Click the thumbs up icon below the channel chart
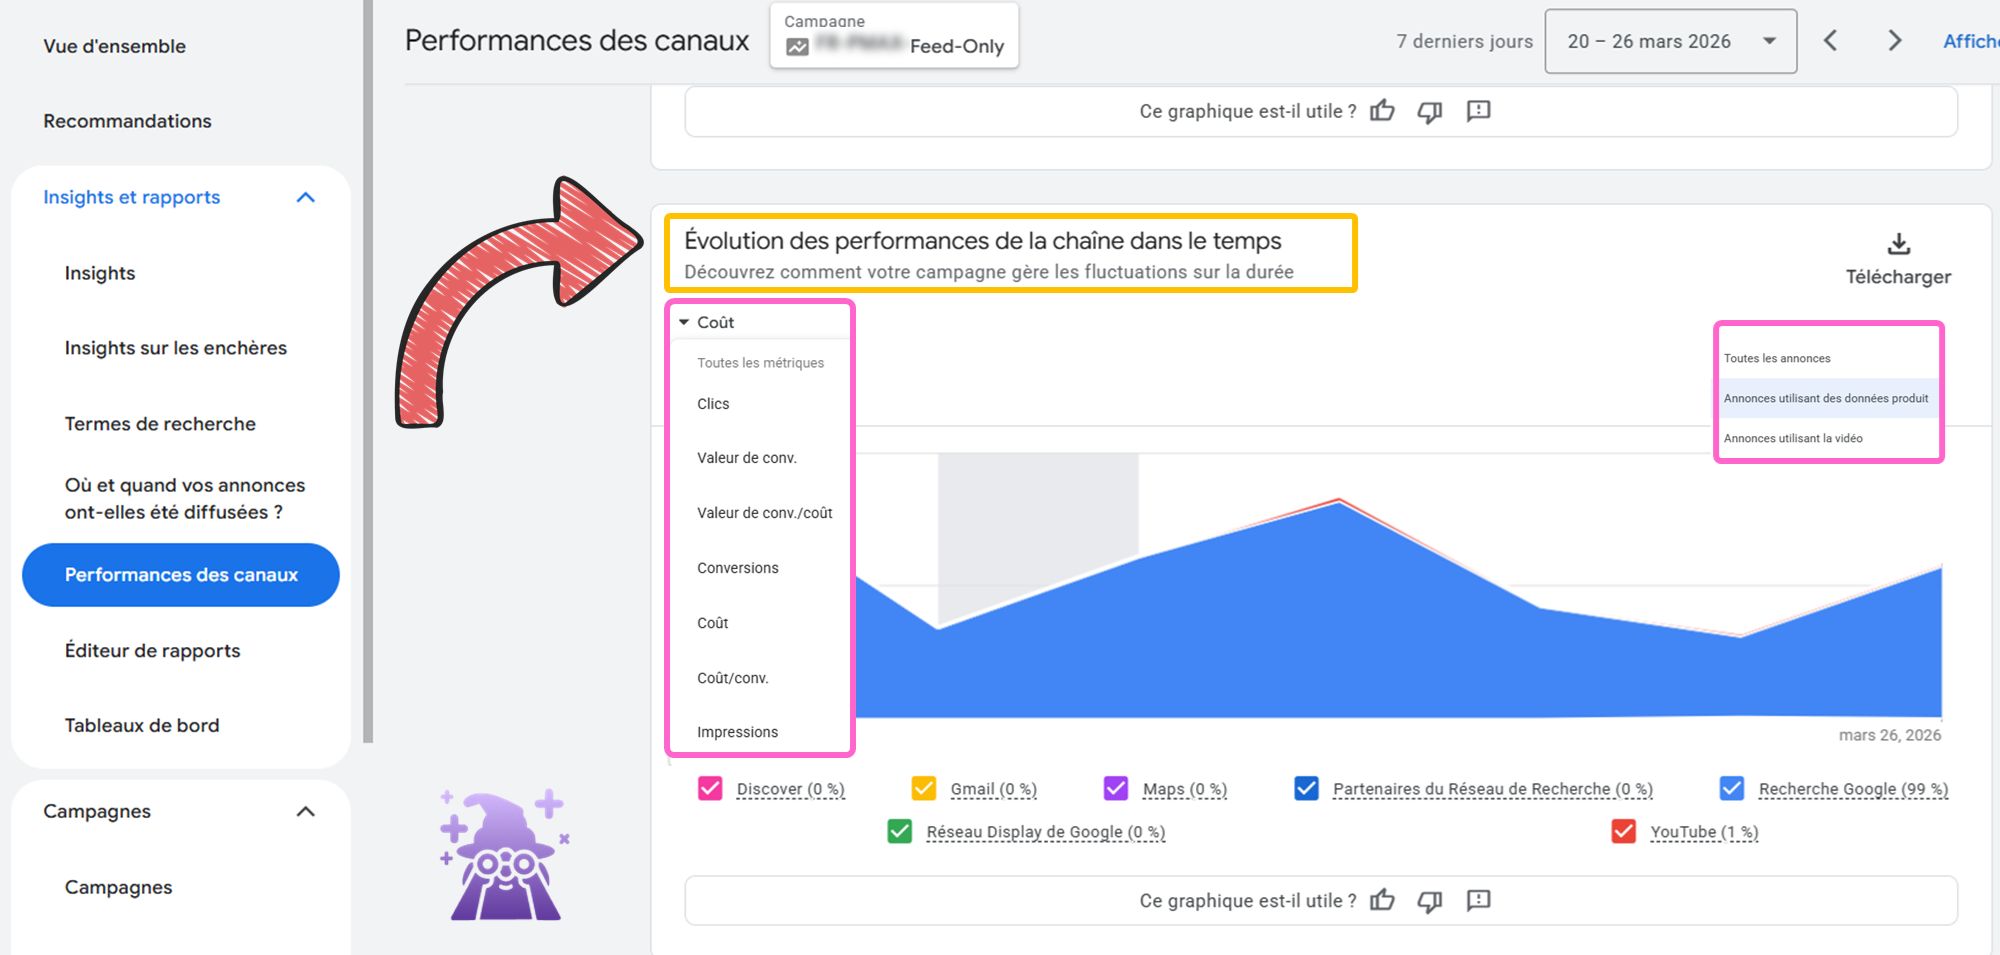Image resolution: width=2000 pixels, height=955 pixels. tap(1382, 900)
